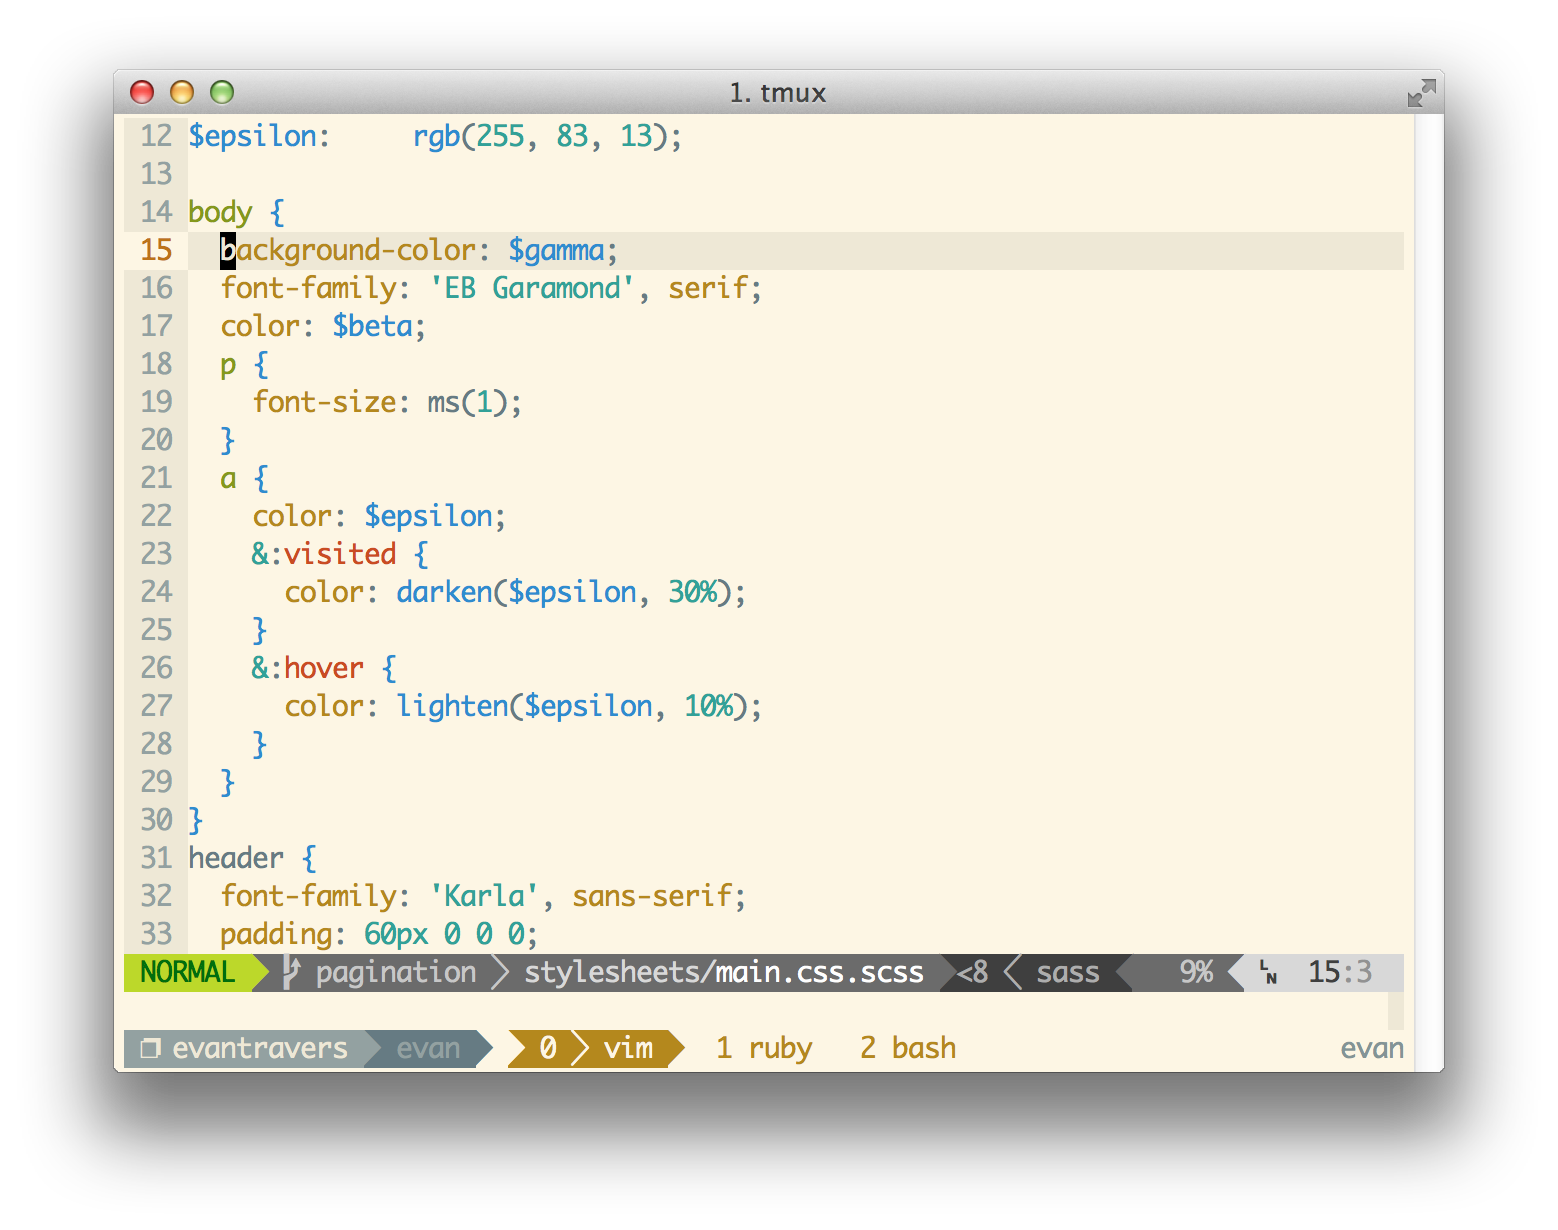
Task: Click the red close window button
Action: [x=142, y=92]
